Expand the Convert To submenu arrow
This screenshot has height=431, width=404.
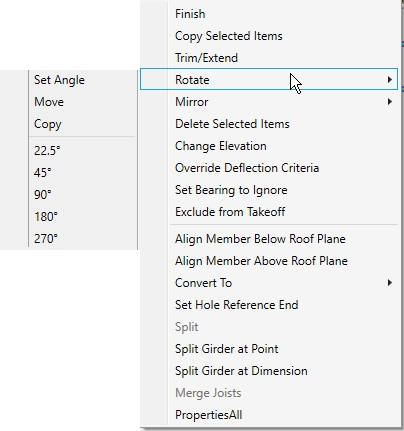point(389,283)
